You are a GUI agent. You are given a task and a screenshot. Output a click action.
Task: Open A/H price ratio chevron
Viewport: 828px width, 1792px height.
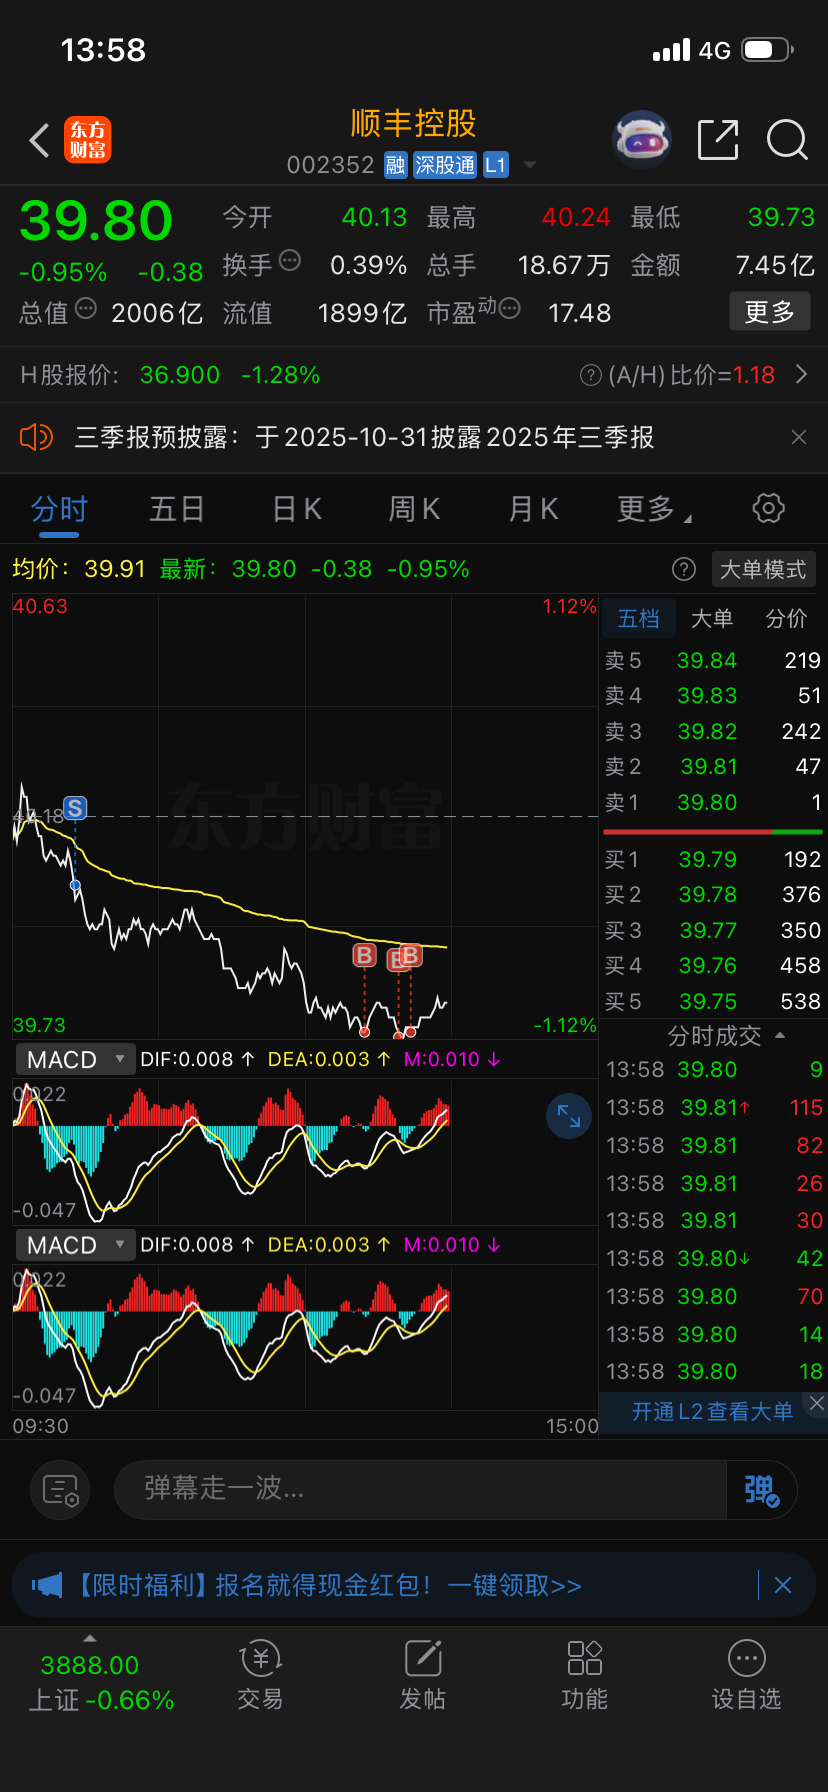(801, 375)
